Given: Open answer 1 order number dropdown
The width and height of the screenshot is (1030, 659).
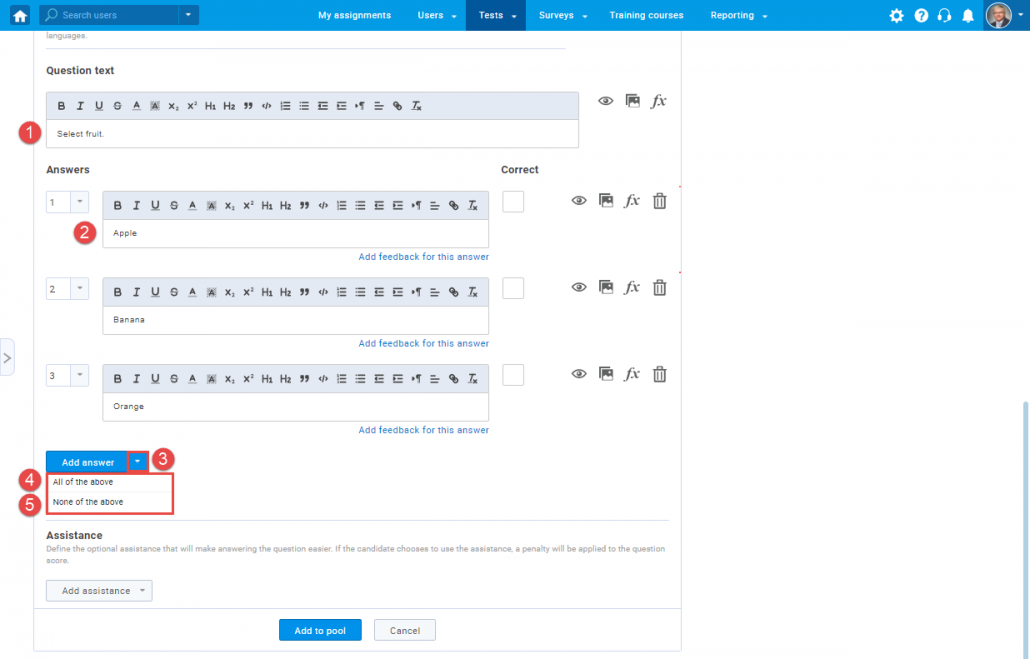Looking at the screenshot, I should [x=79, y=202].
